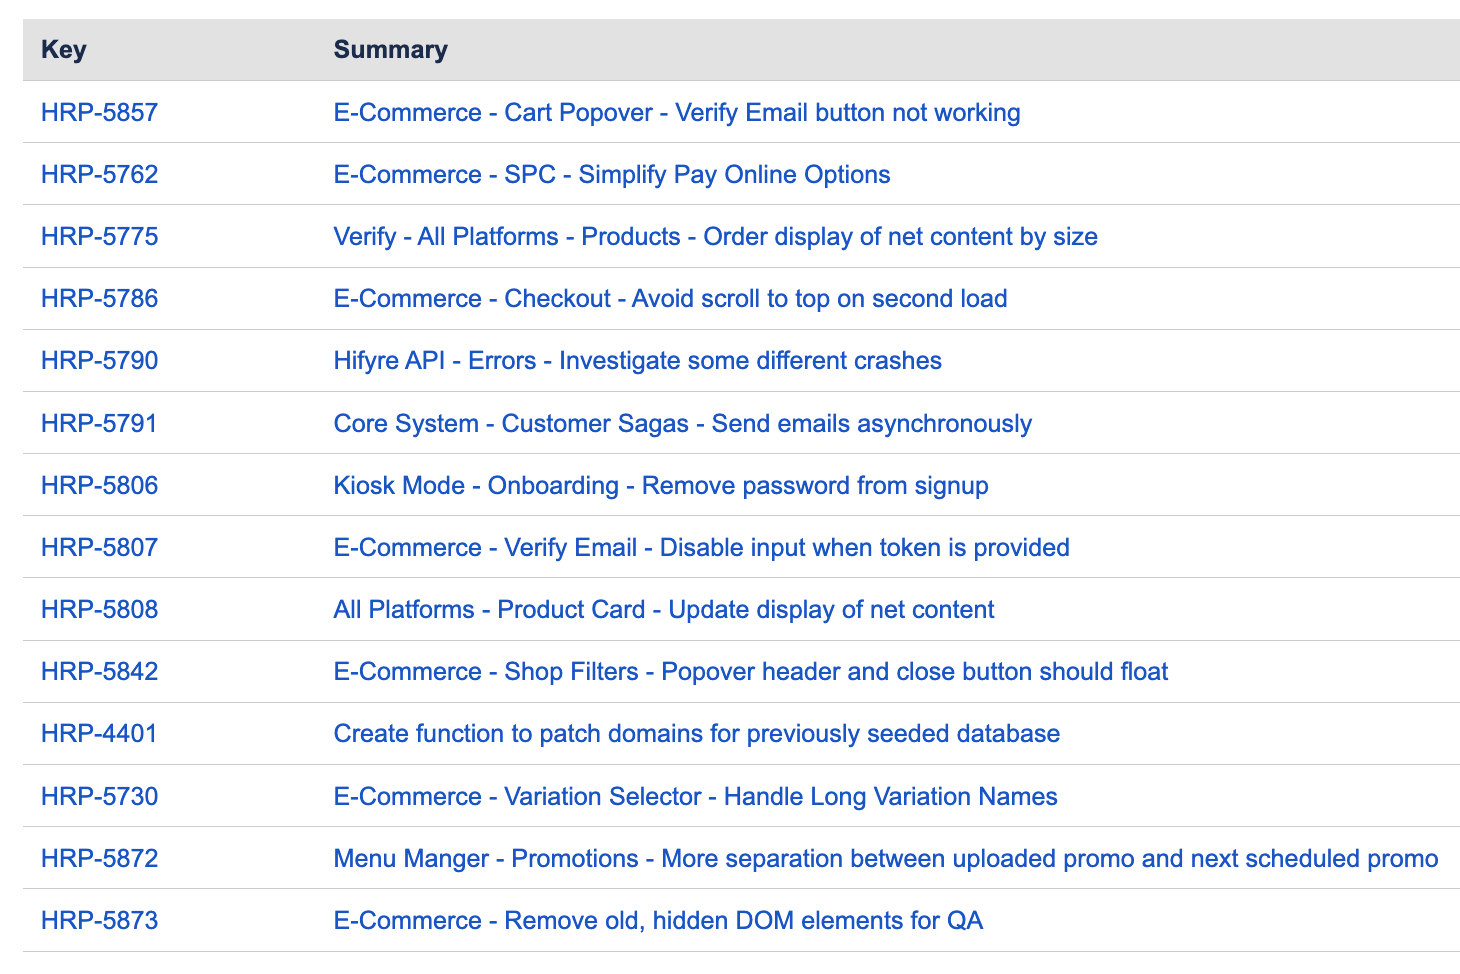Open Variation Selector long names issue
The width and height of the screenshot is (1460, 974).
tap(695, 796)
